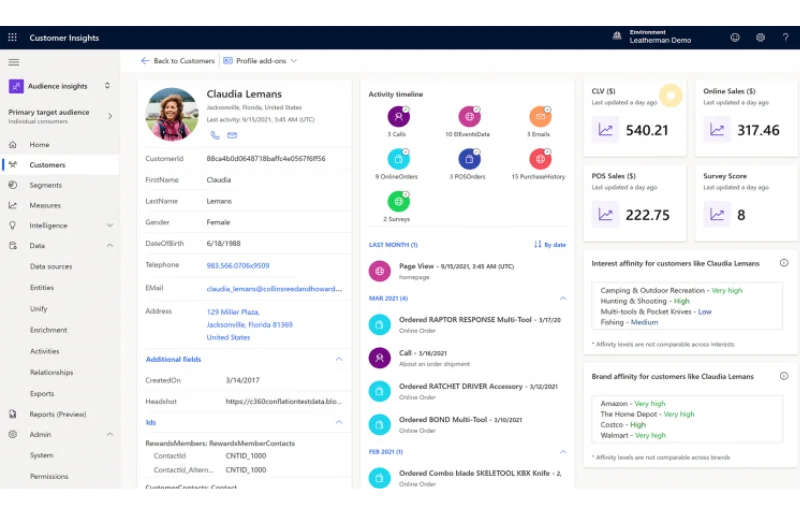Click the Online Sales trend chart icon

tap(717, 130)
